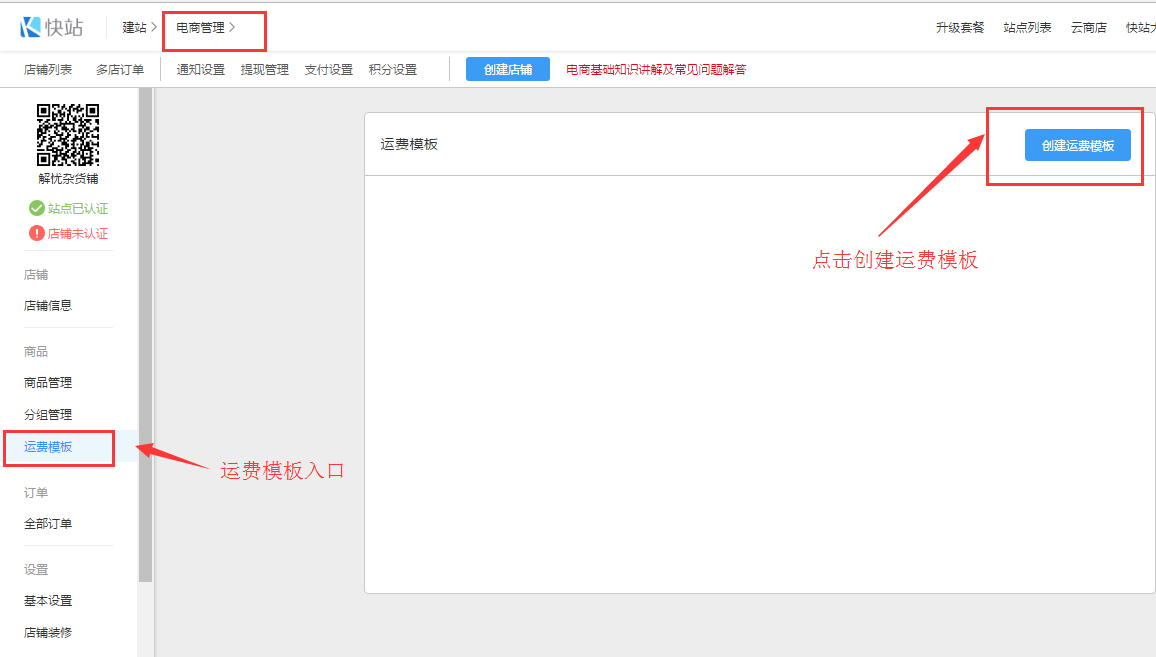Image resolution: width=1156 pixels, height=657 pixels.
Task: Open 商品管理 in the sidebar
Action: pos(48,383)
